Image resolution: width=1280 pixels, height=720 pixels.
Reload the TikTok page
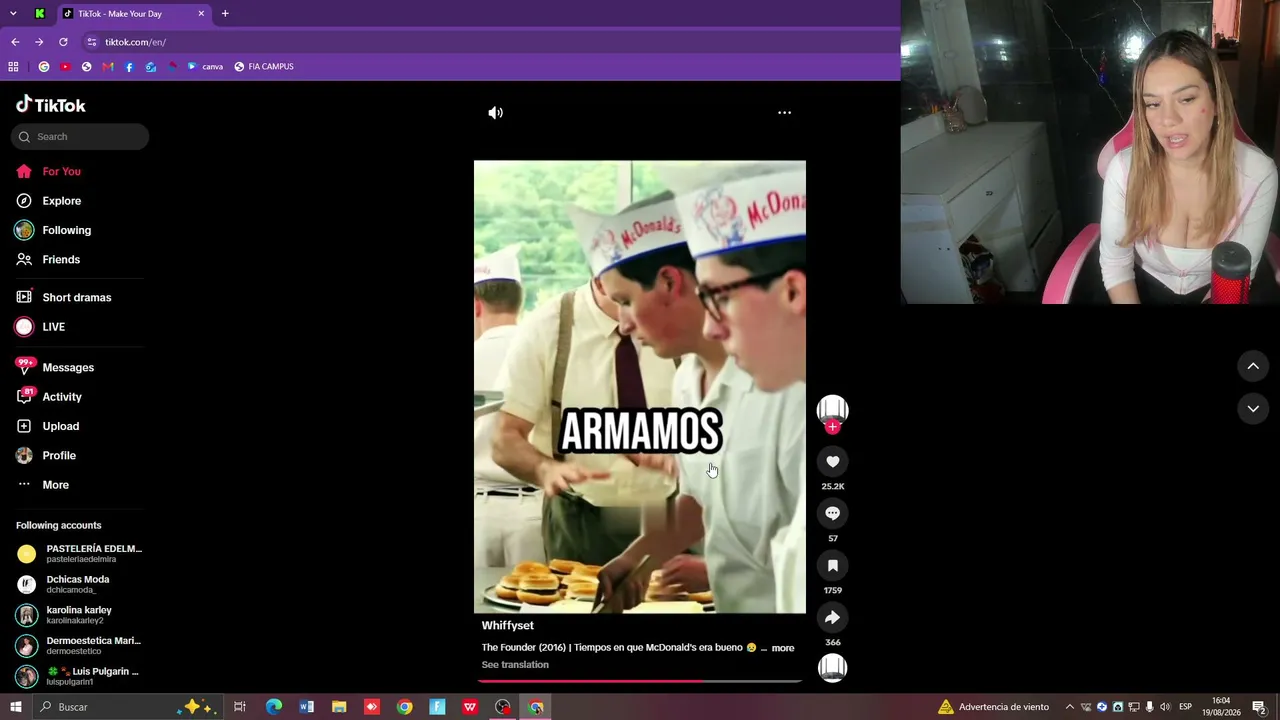click(x=63, y=42)
